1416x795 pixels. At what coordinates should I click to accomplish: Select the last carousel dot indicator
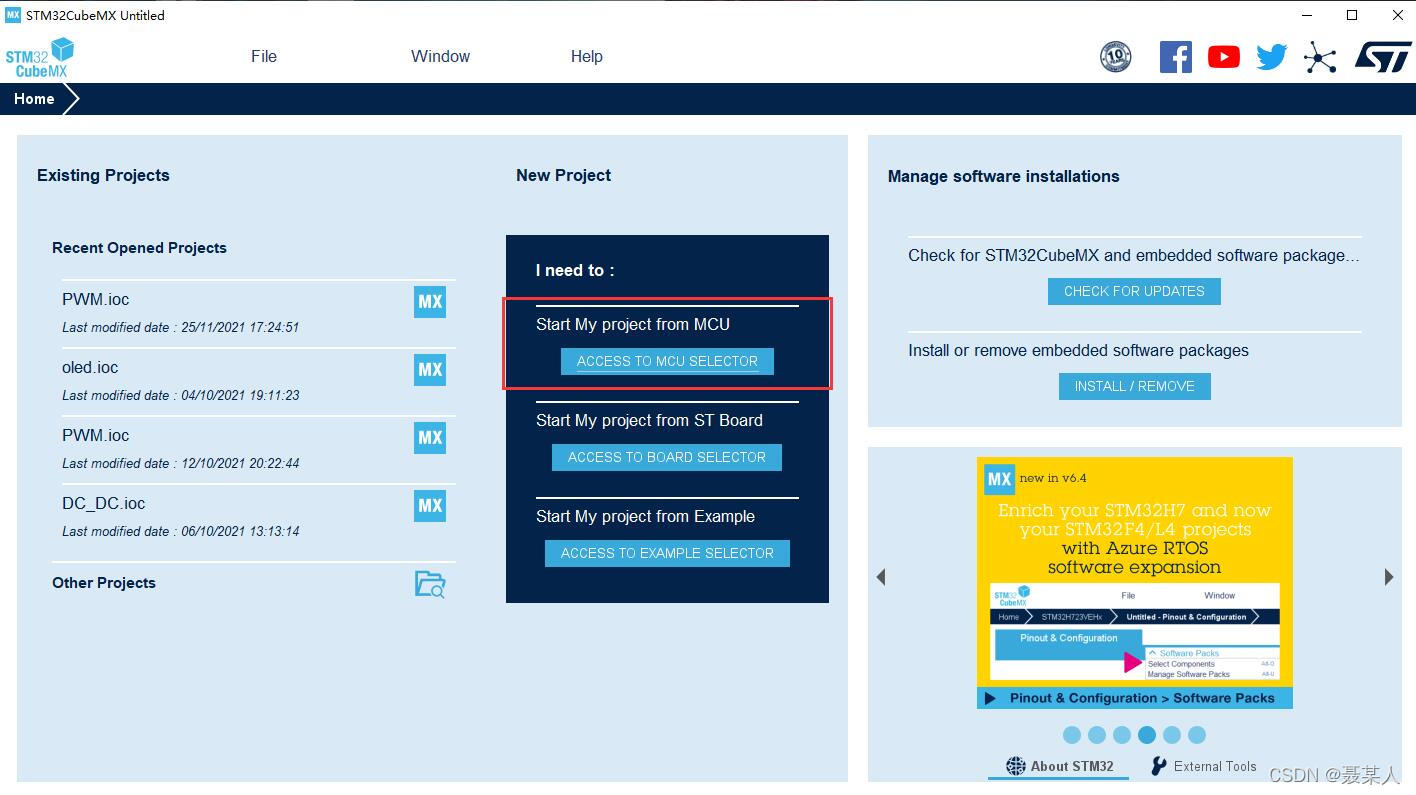1197,735
